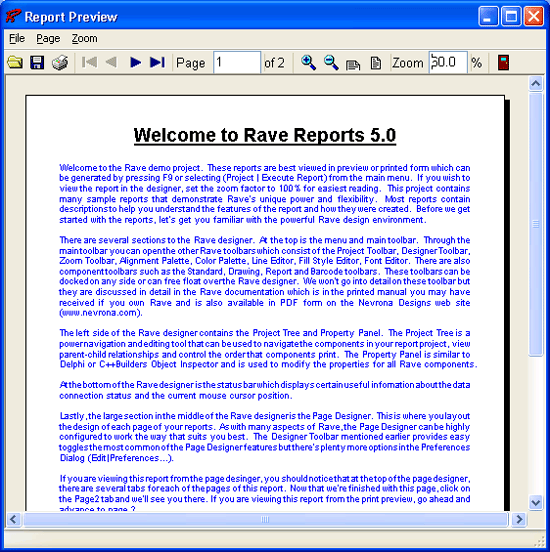The image size is (550, 552).
Task: Open the File menu
Action: click(17, 38)
